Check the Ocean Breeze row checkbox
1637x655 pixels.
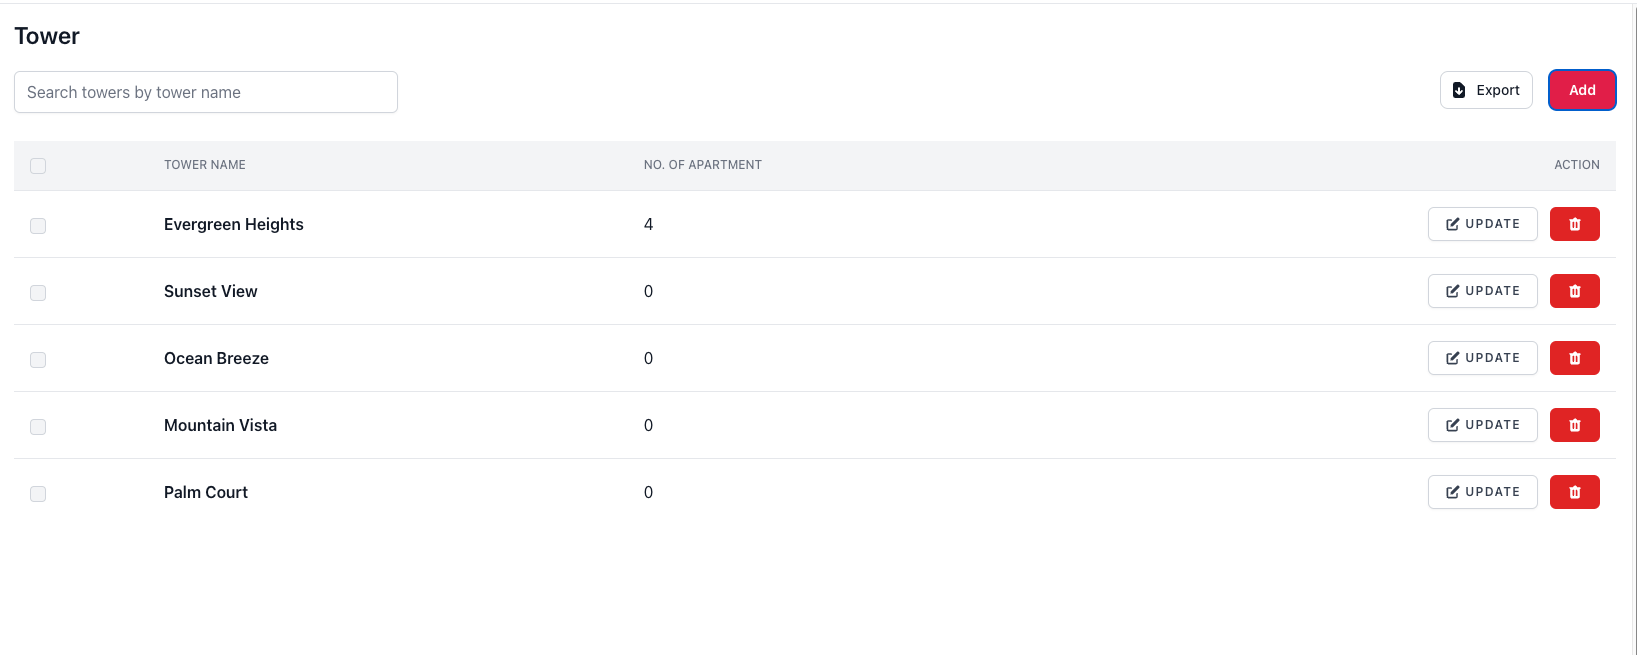click(38, 360)
